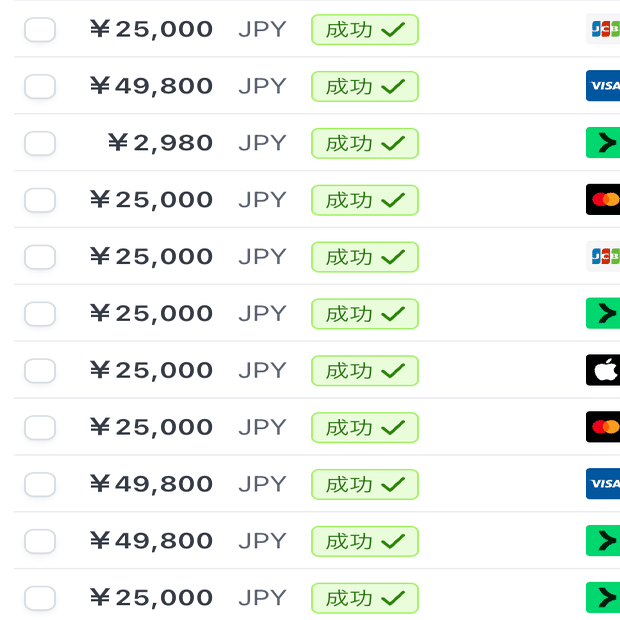The width and height of the screenshot is (620, 620).
Task: Click the Apple Pay icon
Action: point(603,370)
